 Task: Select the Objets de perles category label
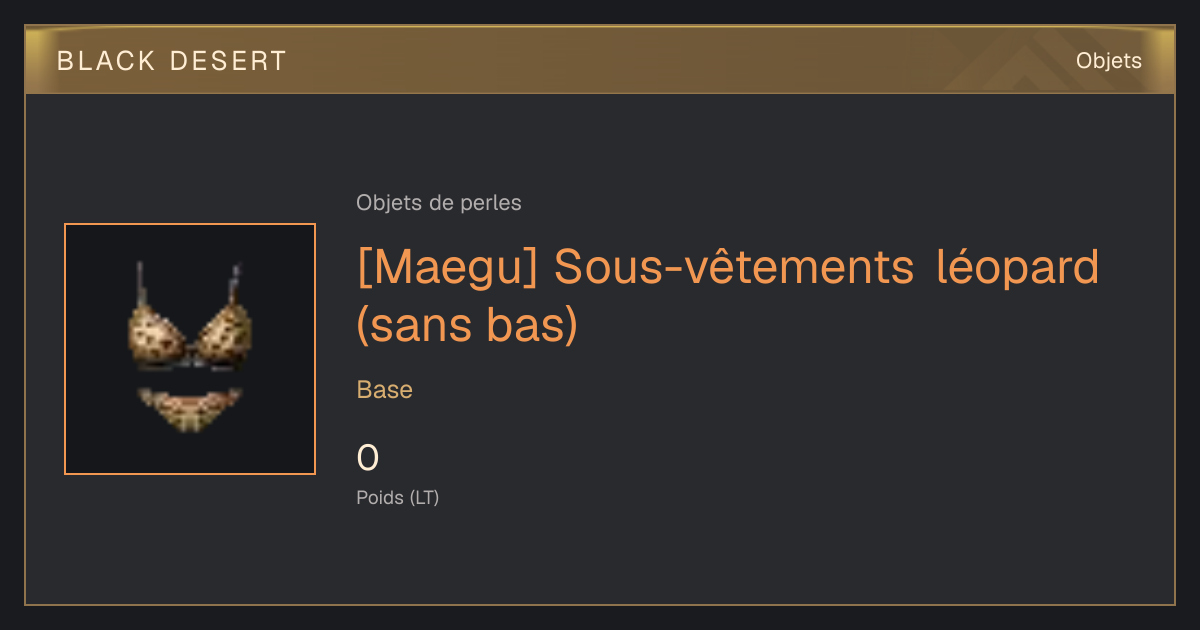click(439, 203)
